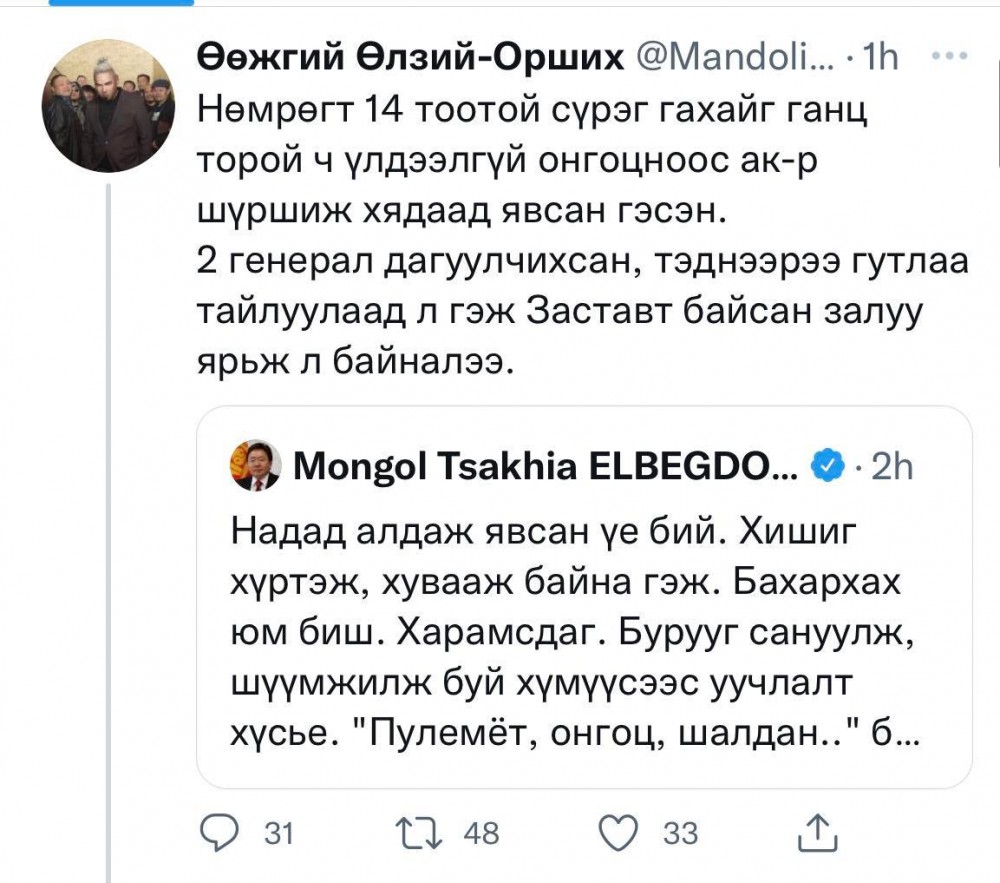
Task: Open ELBEGDORJ's small avatar in quoted tweet
Action: 255,465
